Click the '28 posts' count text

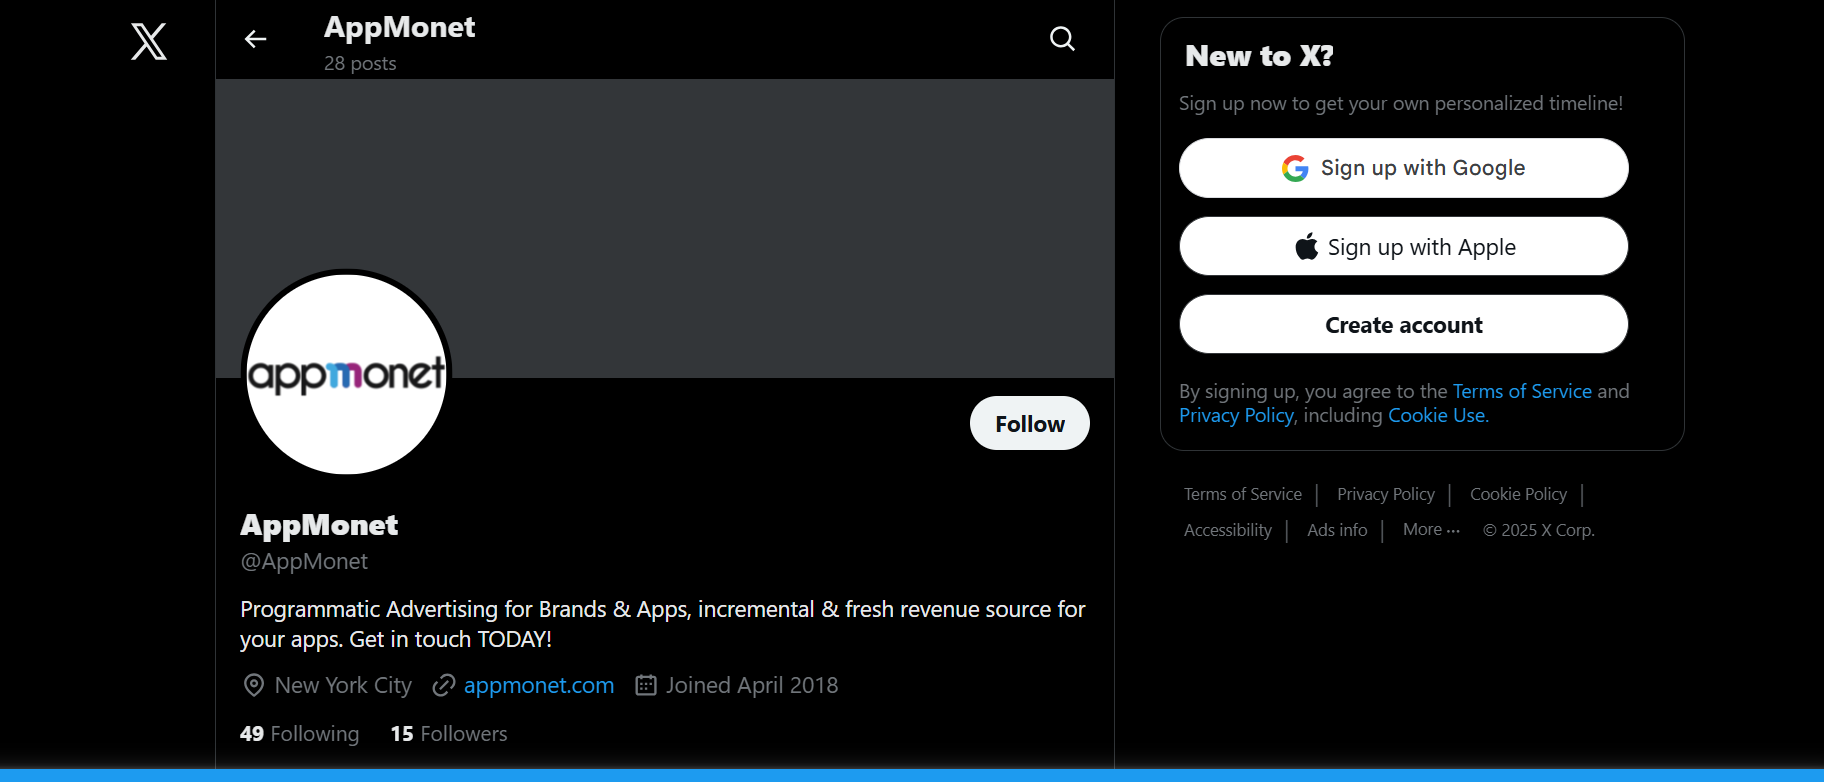360,63
